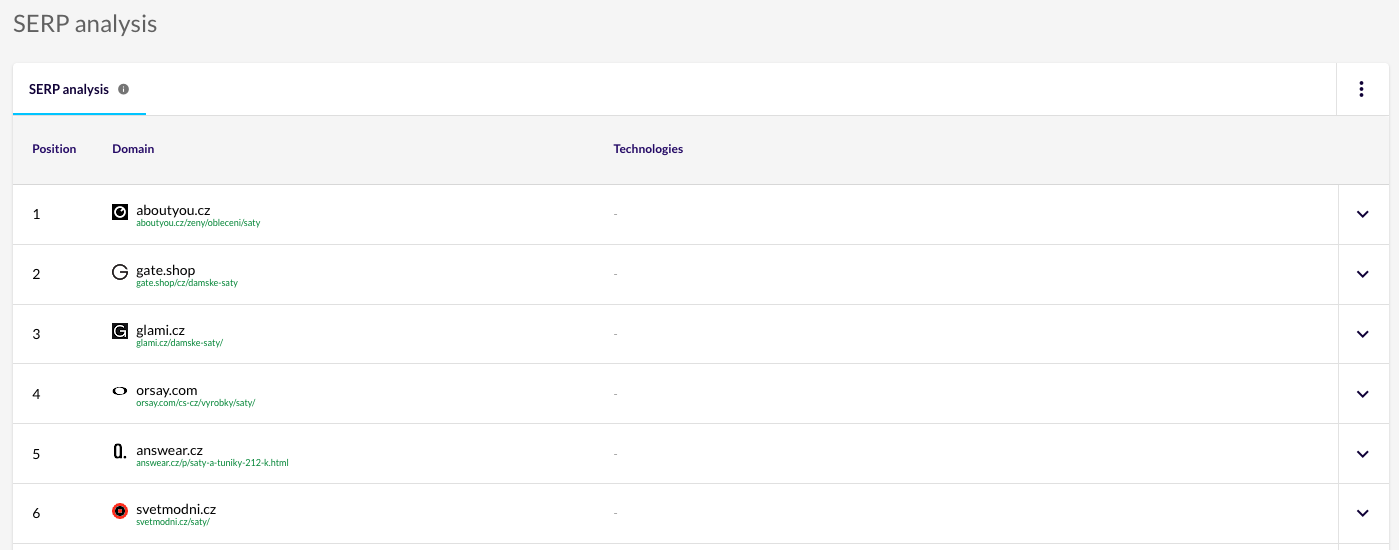
Task: Click position number 3
Action: click(x=36, y=334)
